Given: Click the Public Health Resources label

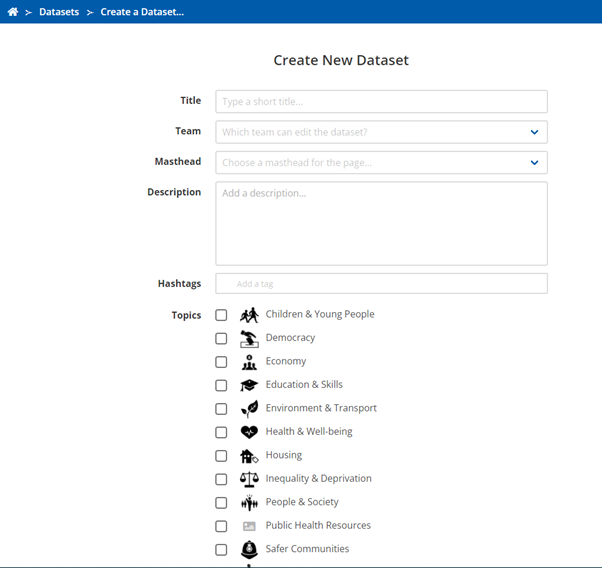Looking at the screenshot, I should 318,525.
